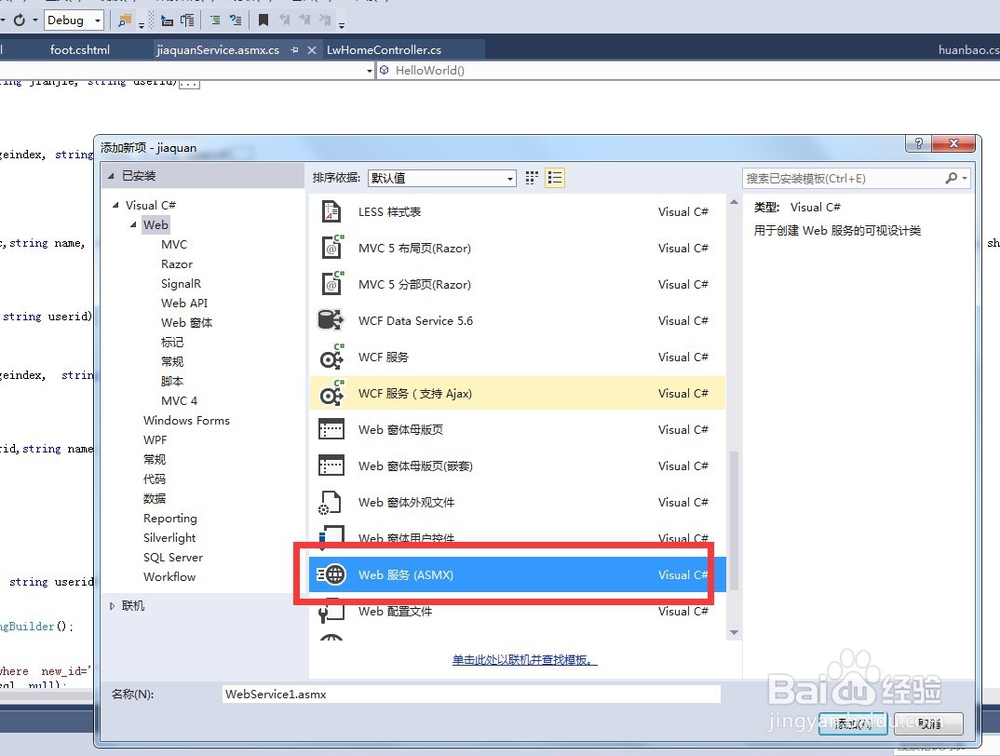Pin the jiaquanService.asmx.cs tab

coord(294,50)
